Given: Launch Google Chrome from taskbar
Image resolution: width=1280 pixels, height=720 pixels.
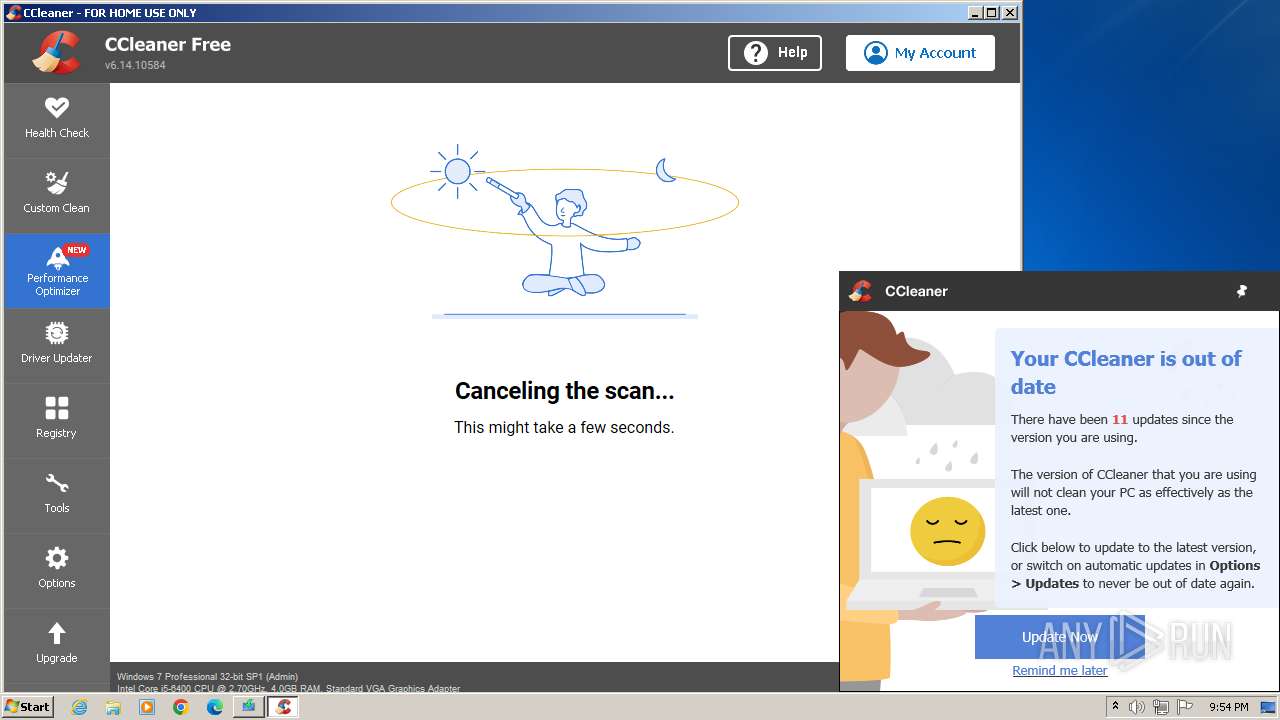Looking at the screenshot, I should pos(181,707).
